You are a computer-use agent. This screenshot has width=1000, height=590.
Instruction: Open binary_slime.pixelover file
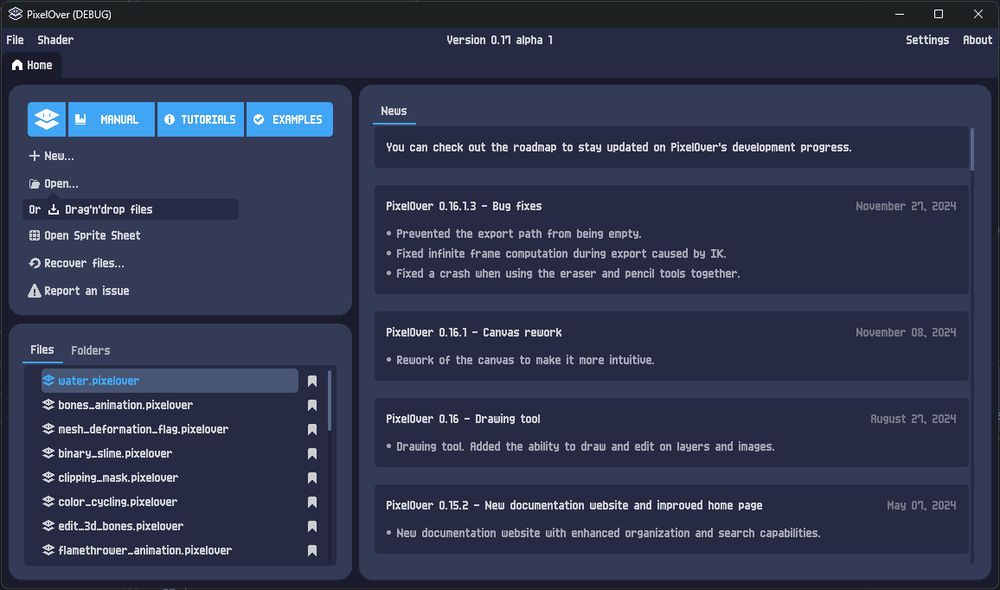click(170, 454)
